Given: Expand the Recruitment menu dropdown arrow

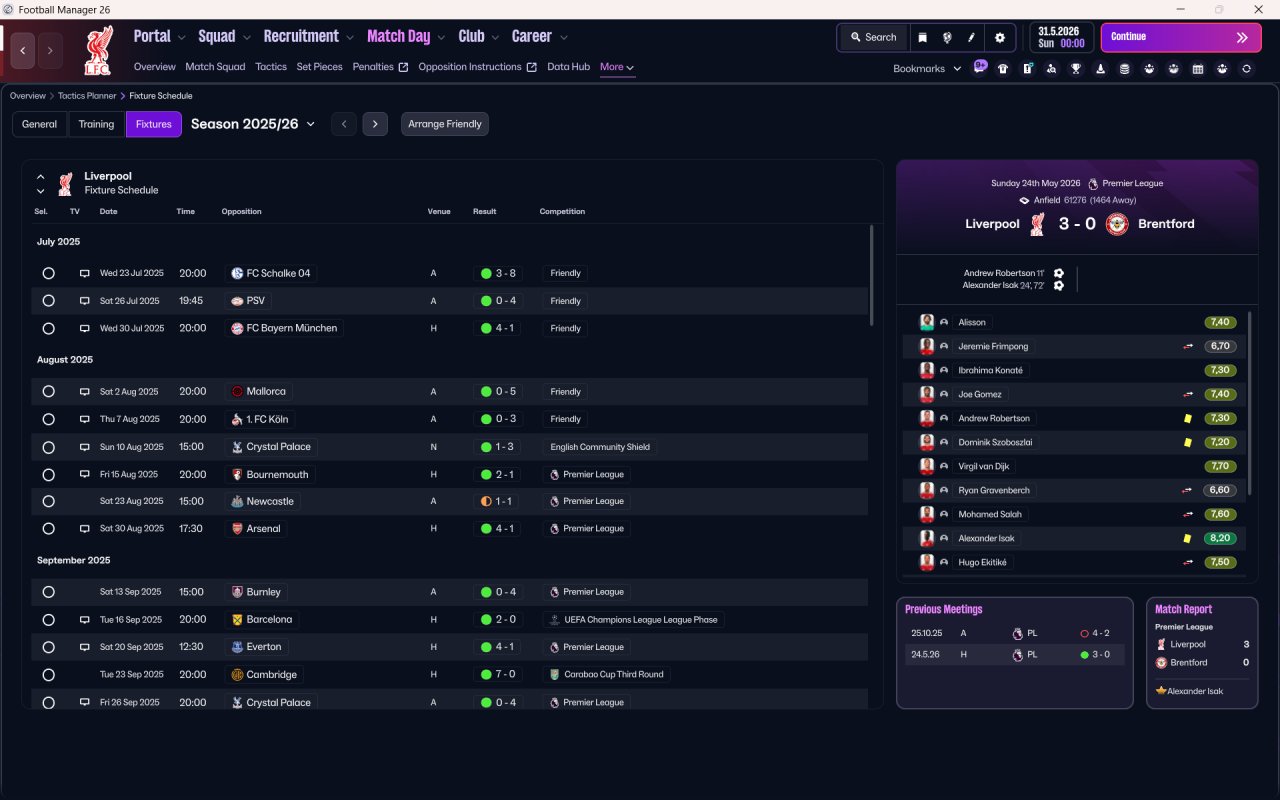Looking at the screenshot, I should point(350,38).
